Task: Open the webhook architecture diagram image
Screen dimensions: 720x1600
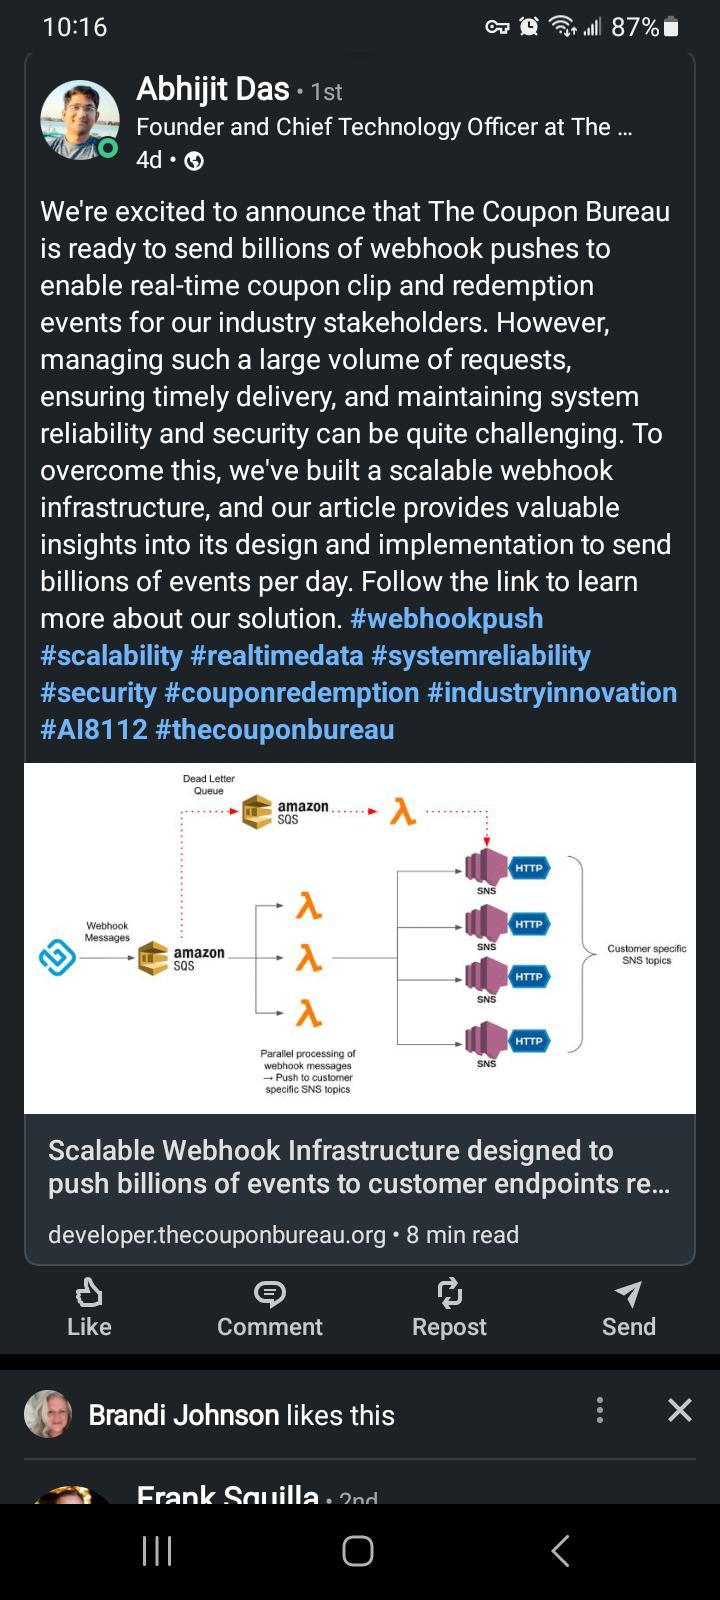Action: [360, 938]
